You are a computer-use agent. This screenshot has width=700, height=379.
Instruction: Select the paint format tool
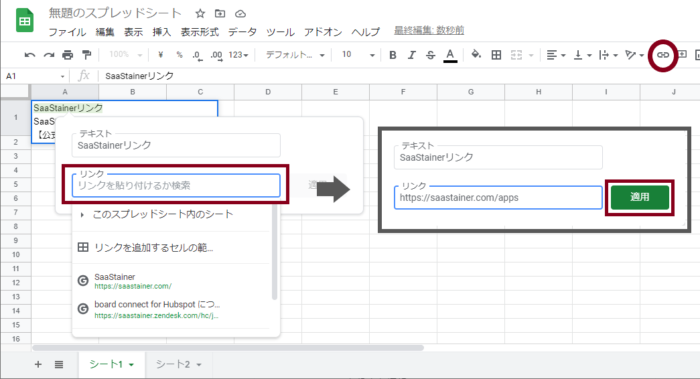87,55
